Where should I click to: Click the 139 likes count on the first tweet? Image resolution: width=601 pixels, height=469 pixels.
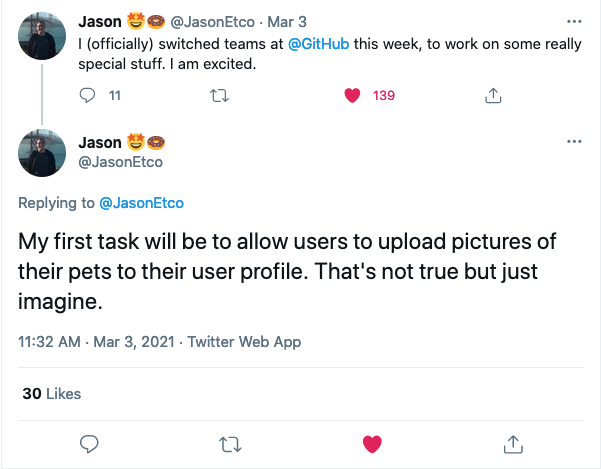[384, 95]
